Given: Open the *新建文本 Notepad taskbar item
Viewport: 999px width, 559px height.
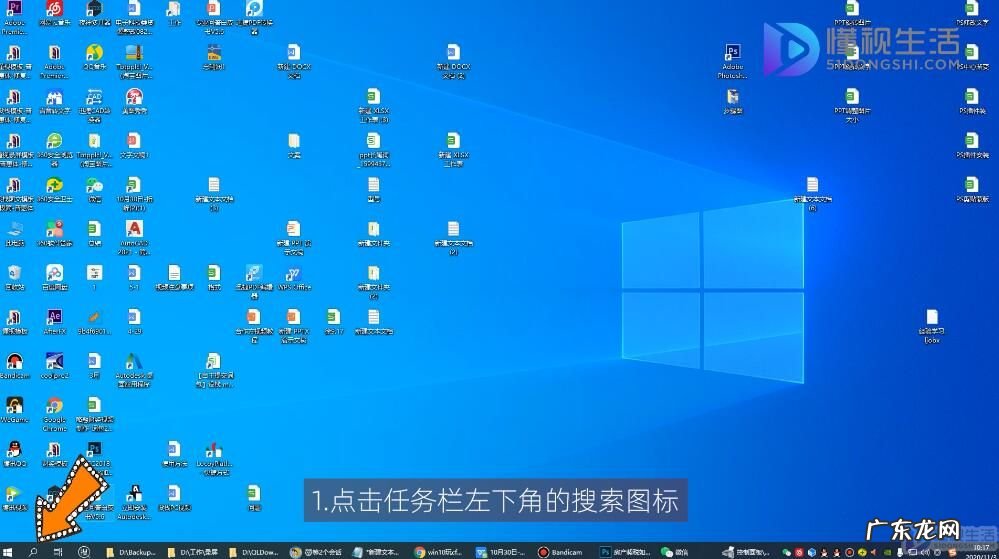Looking at the screenshot, I should [377, 552].
